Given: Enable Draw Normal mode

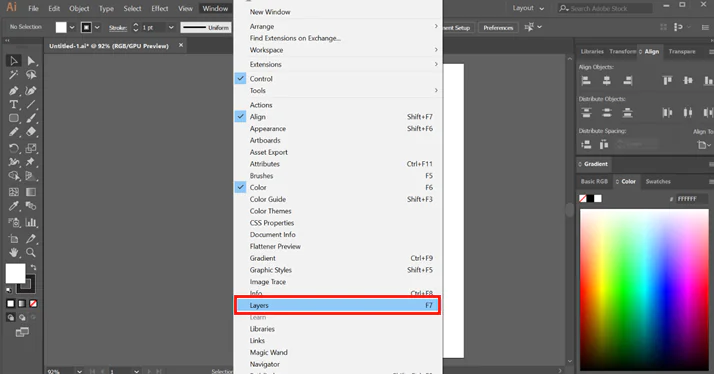Looking at the screenshot, I should [x=10, y=318].
